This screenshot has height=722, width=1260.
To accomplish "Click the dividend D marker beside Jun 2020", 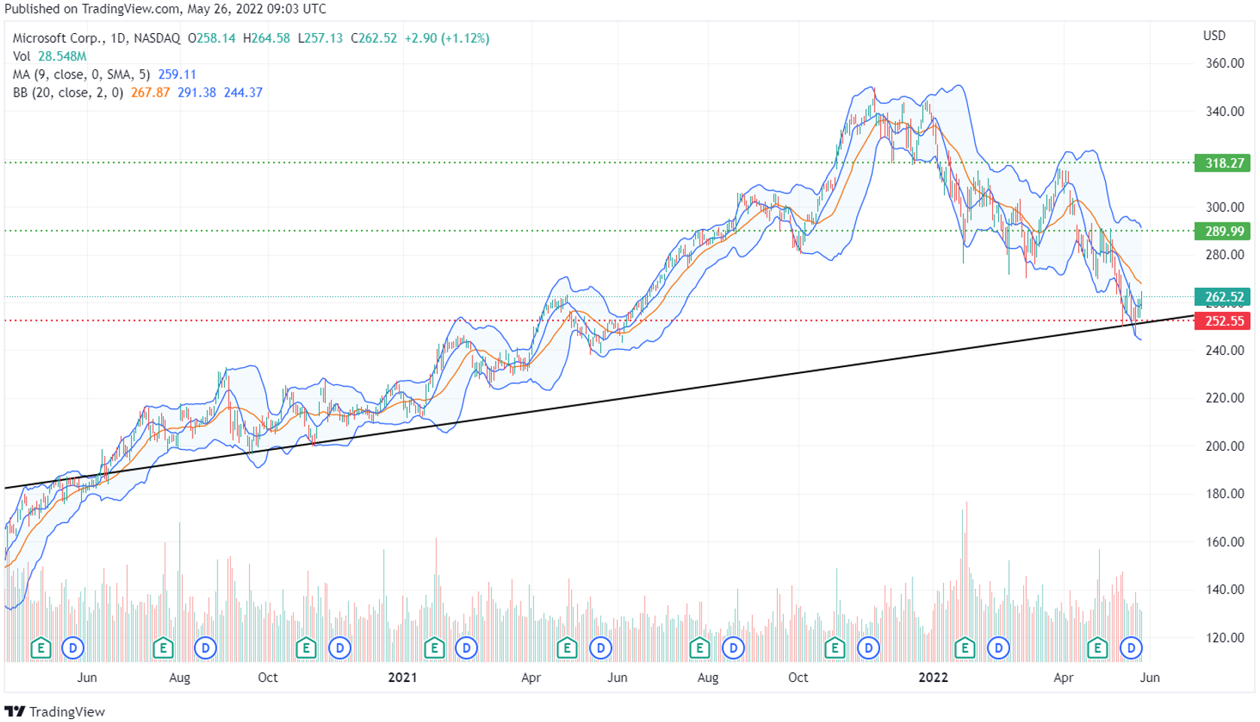I will pos(73,649).
